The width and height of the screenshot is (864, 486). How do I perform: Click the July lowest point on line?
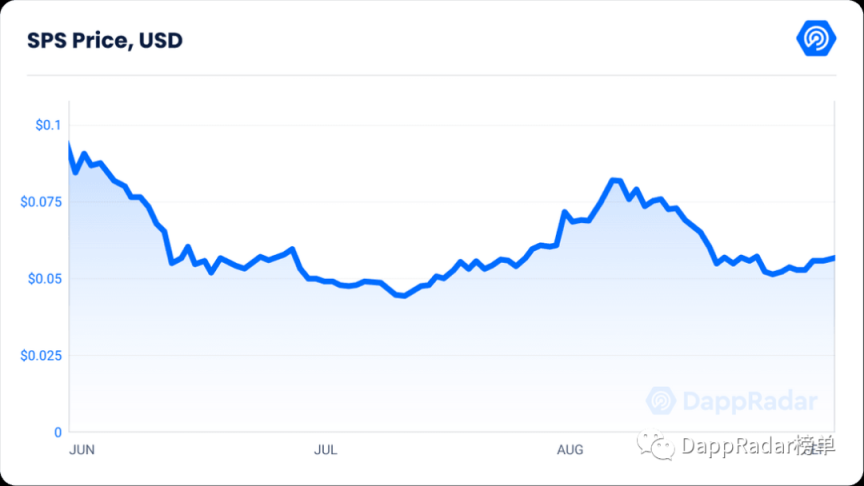404,296
